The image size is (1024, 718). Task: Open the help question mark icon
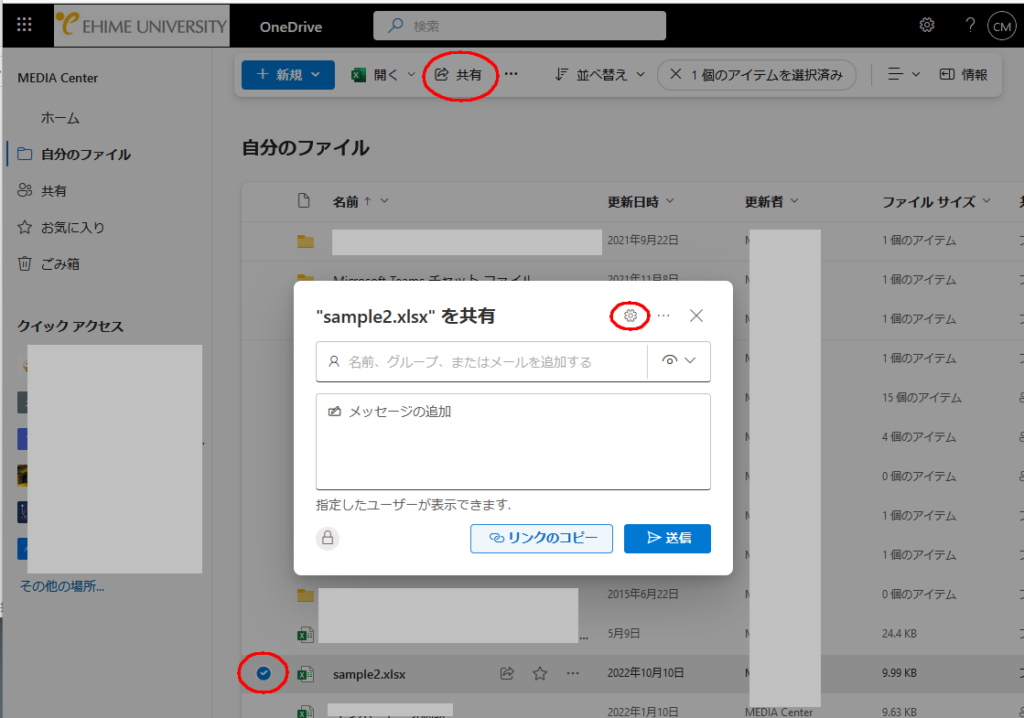[x=970, y=25]
